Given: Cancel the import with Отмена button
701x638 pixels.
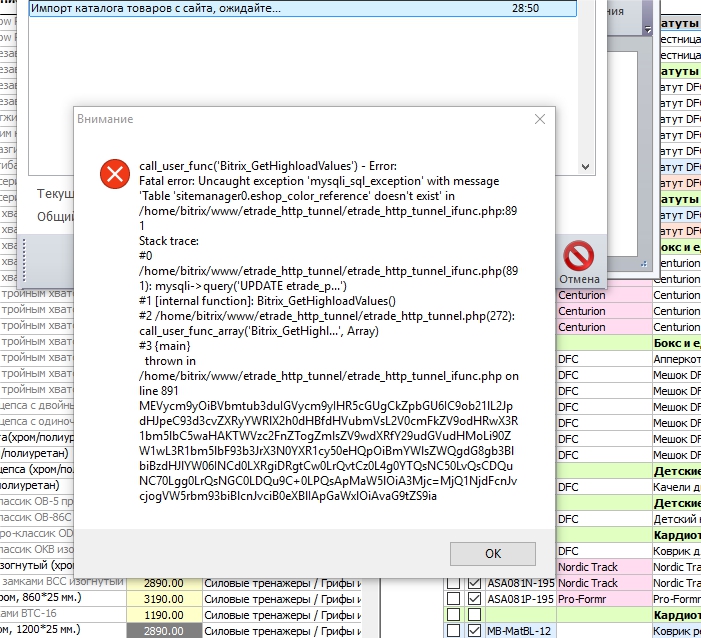Looking at the screenshot, I should point(579,263).
